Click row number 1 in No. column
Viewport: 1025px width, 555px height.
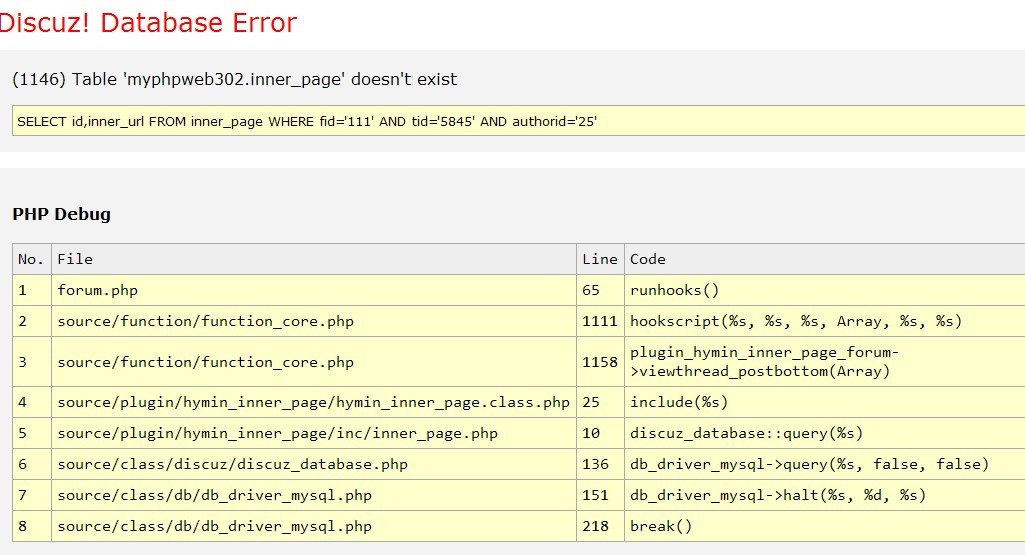coord(31,290)
